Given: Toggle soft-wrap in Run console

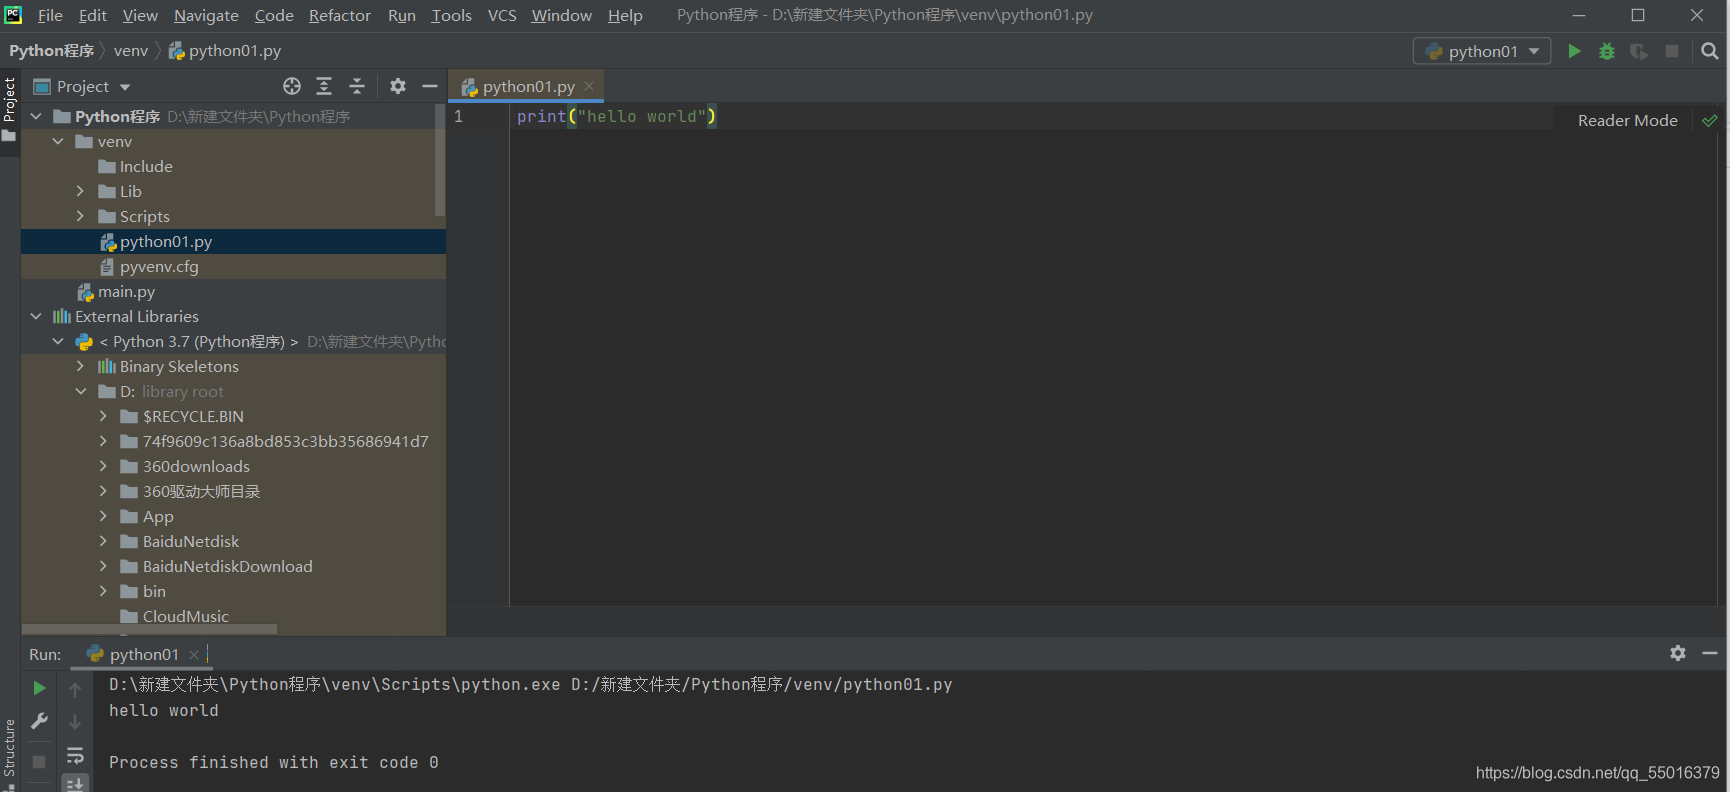Looking at the screenshot, I should tap(75, 755).
